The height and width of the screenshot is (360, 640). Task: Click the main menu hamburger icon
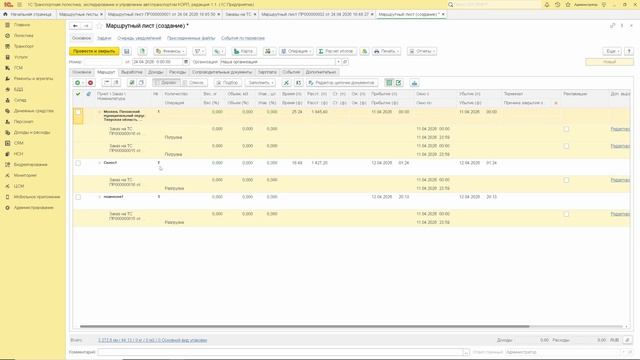(19, 4)
